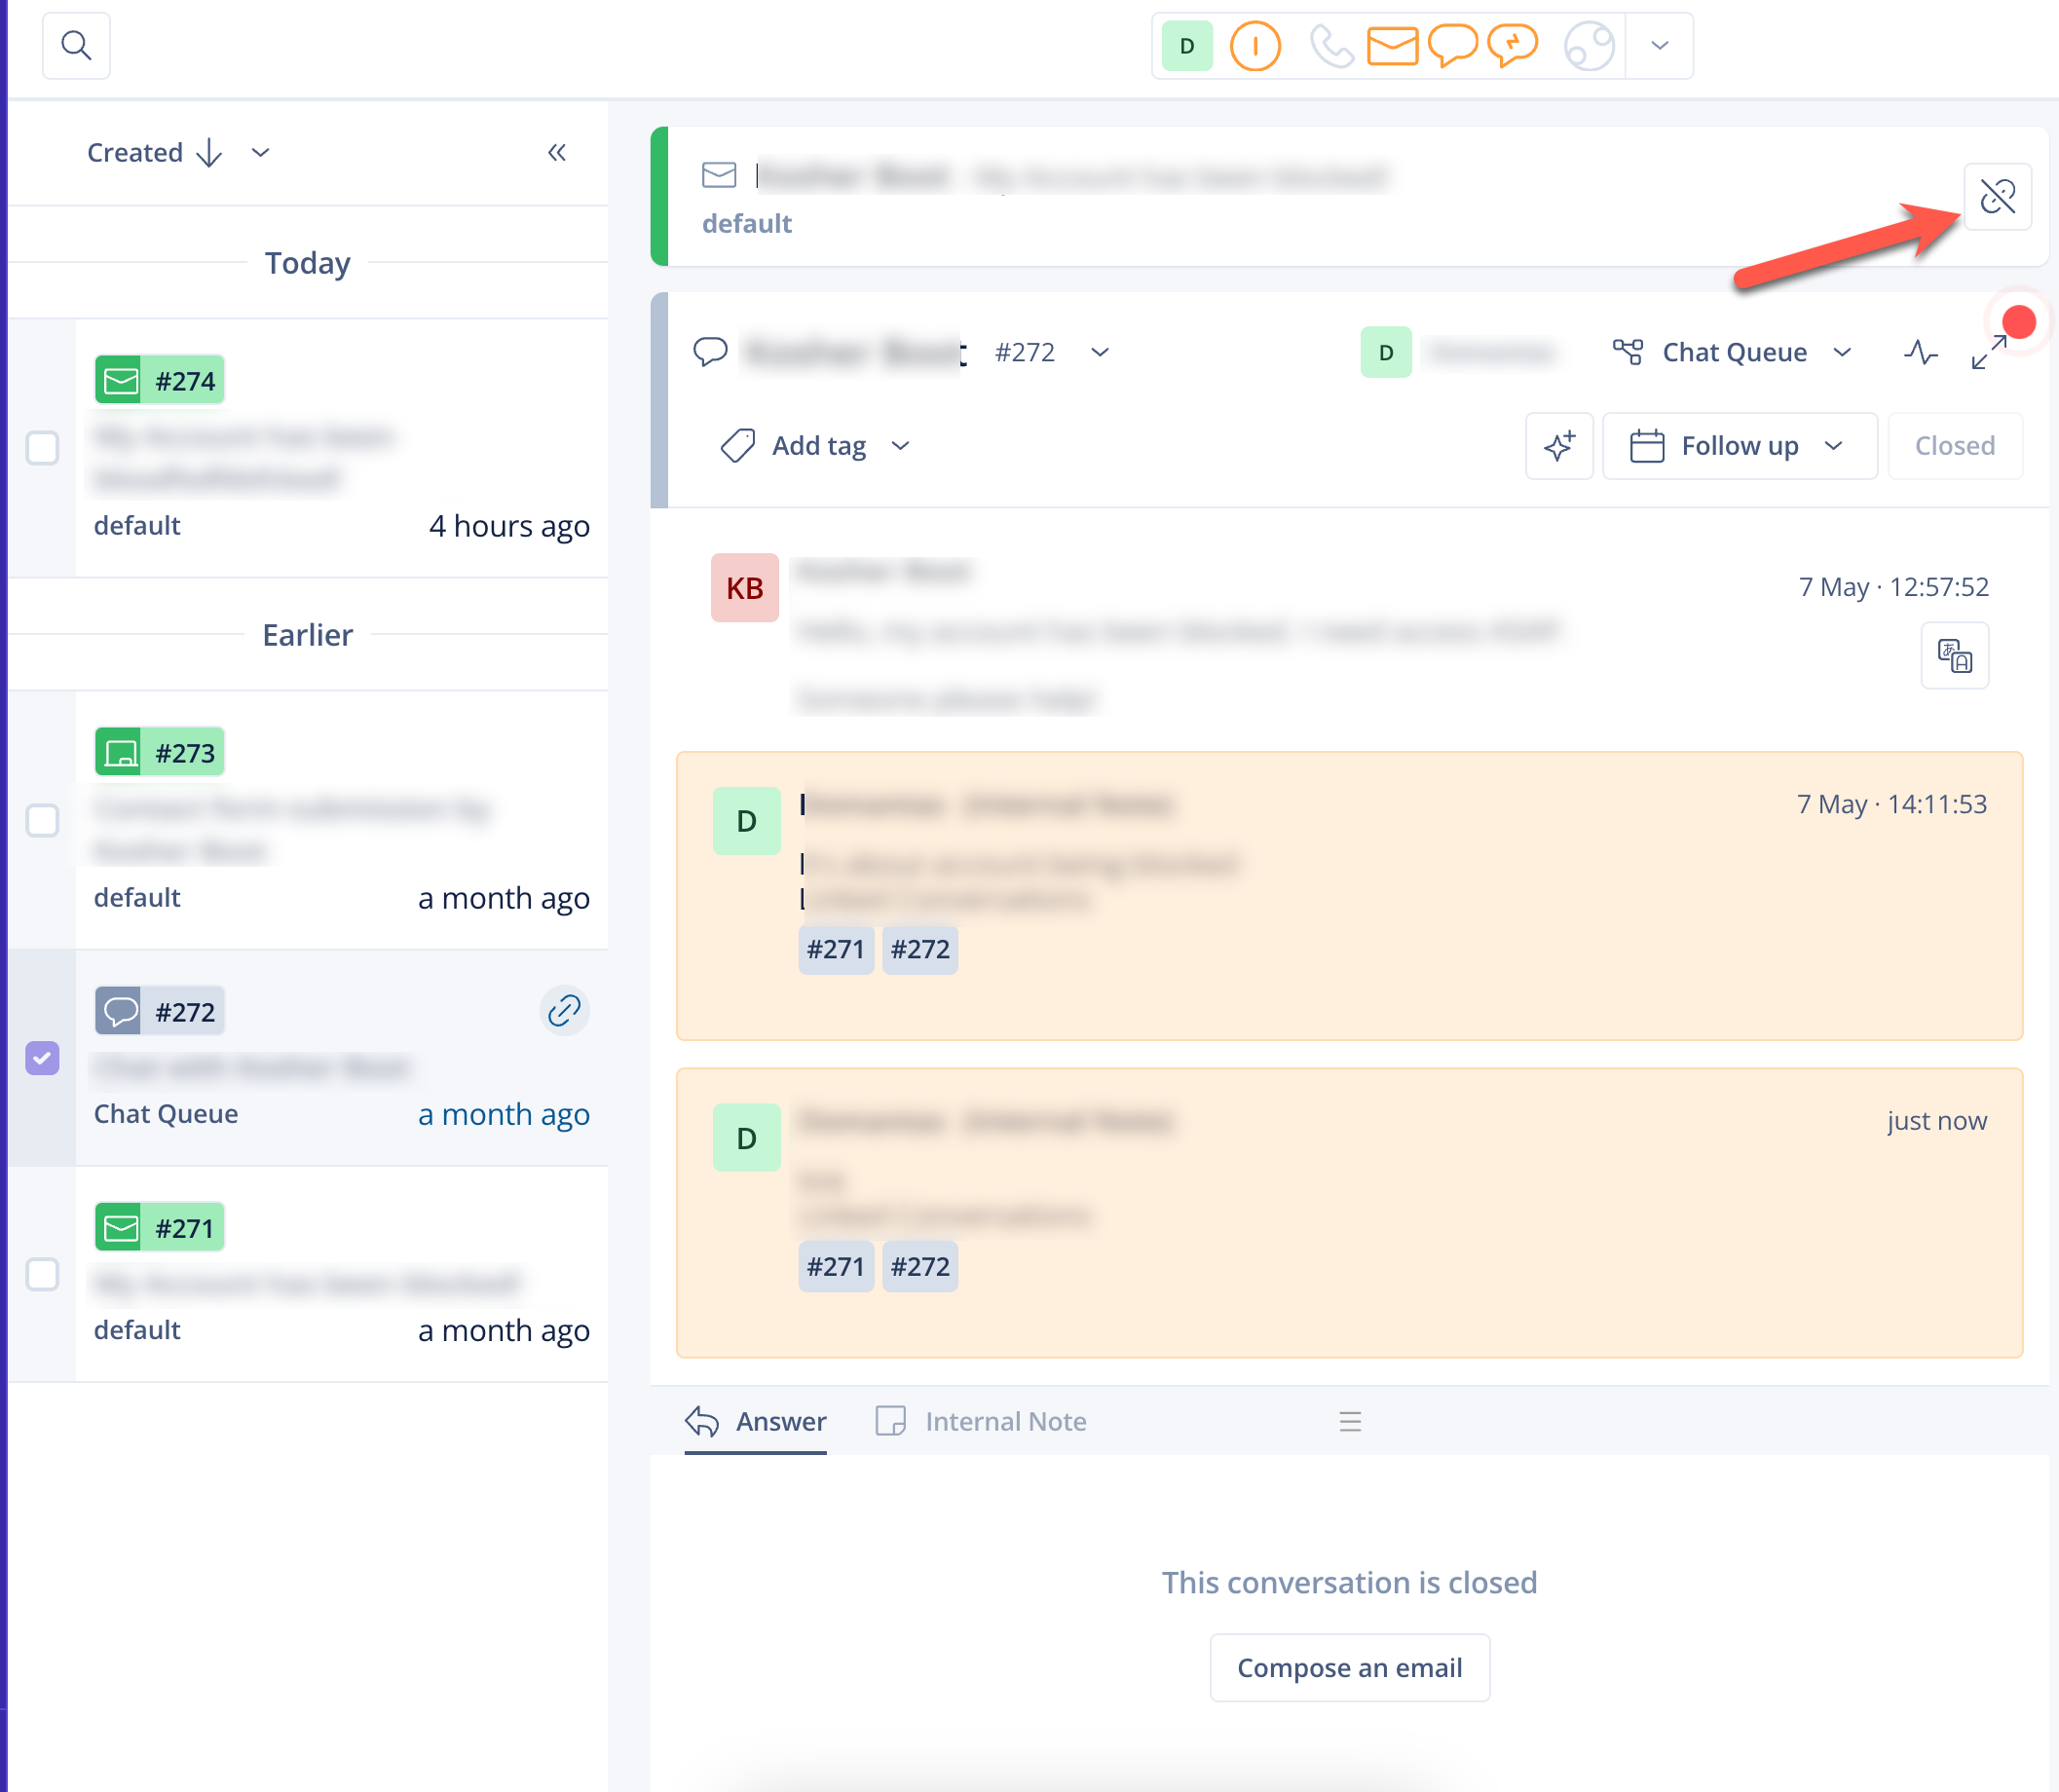The width and height of the screenshot is (2059, 1792).
Task: Click the unlink conversation icon
Action: coord(1997,196)
